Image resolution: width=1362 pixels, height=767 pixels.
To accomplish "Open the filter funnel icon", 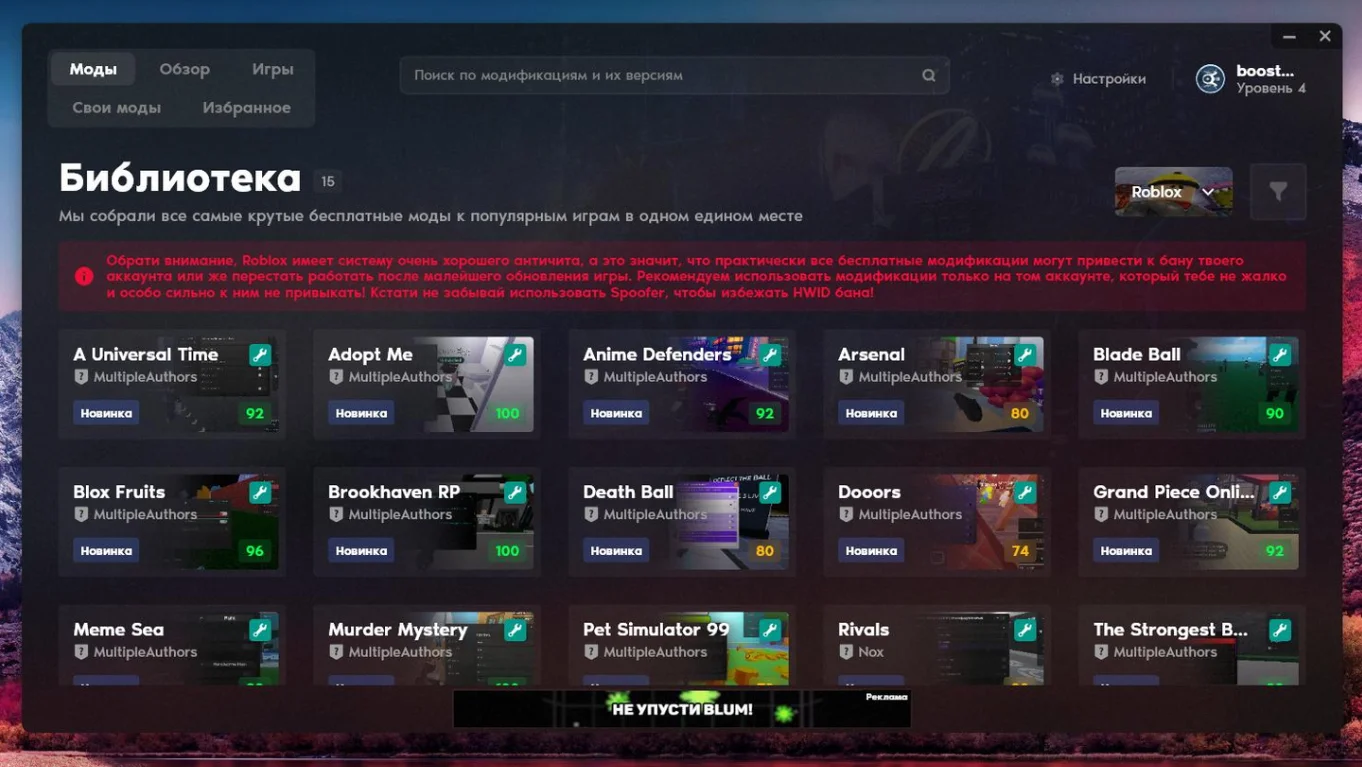I will (x=1277, y=192).
